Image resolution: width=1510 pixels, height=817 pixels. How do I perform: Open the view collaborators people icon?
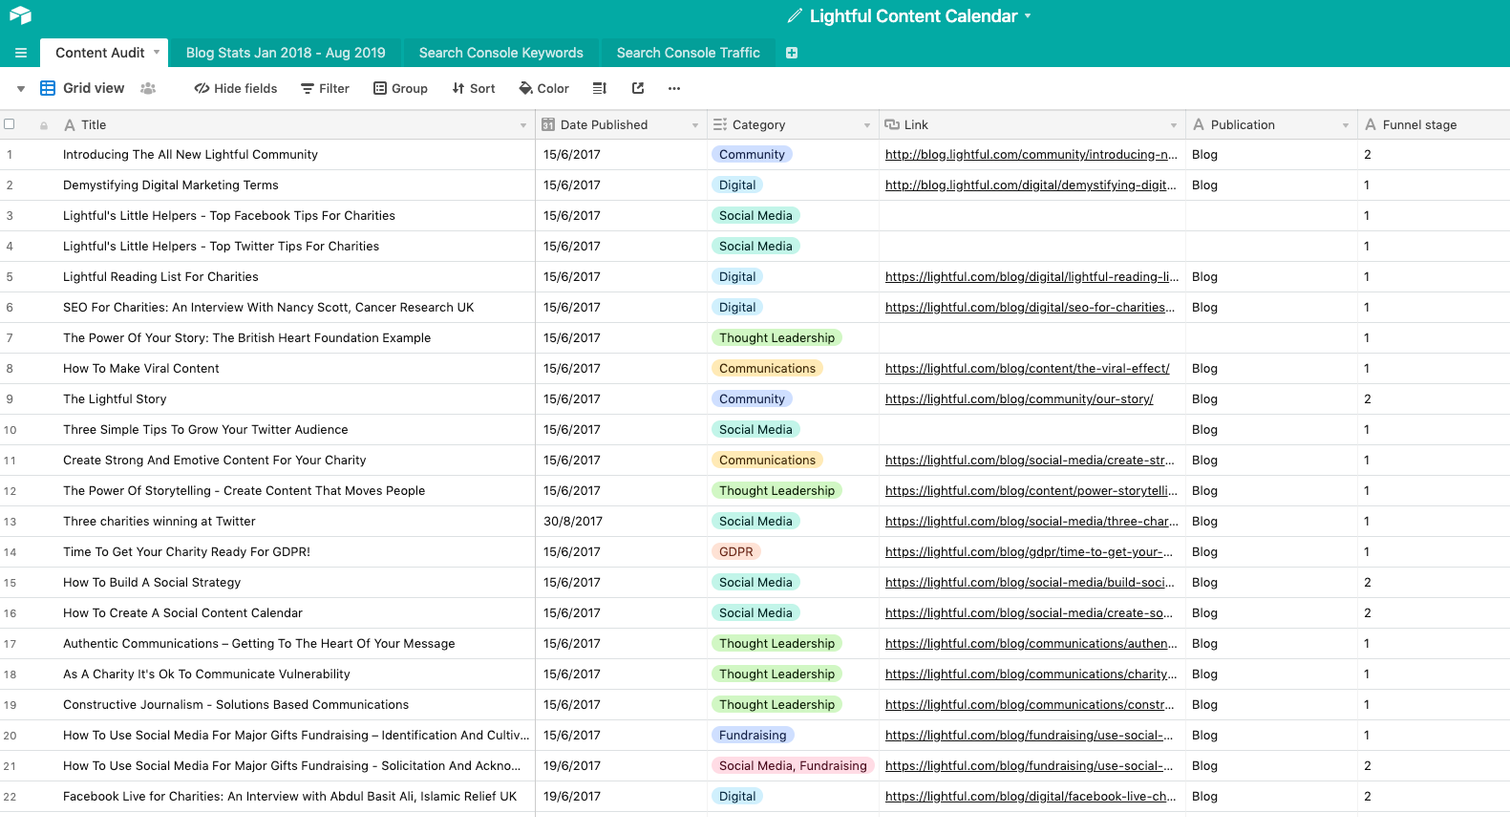148,88
